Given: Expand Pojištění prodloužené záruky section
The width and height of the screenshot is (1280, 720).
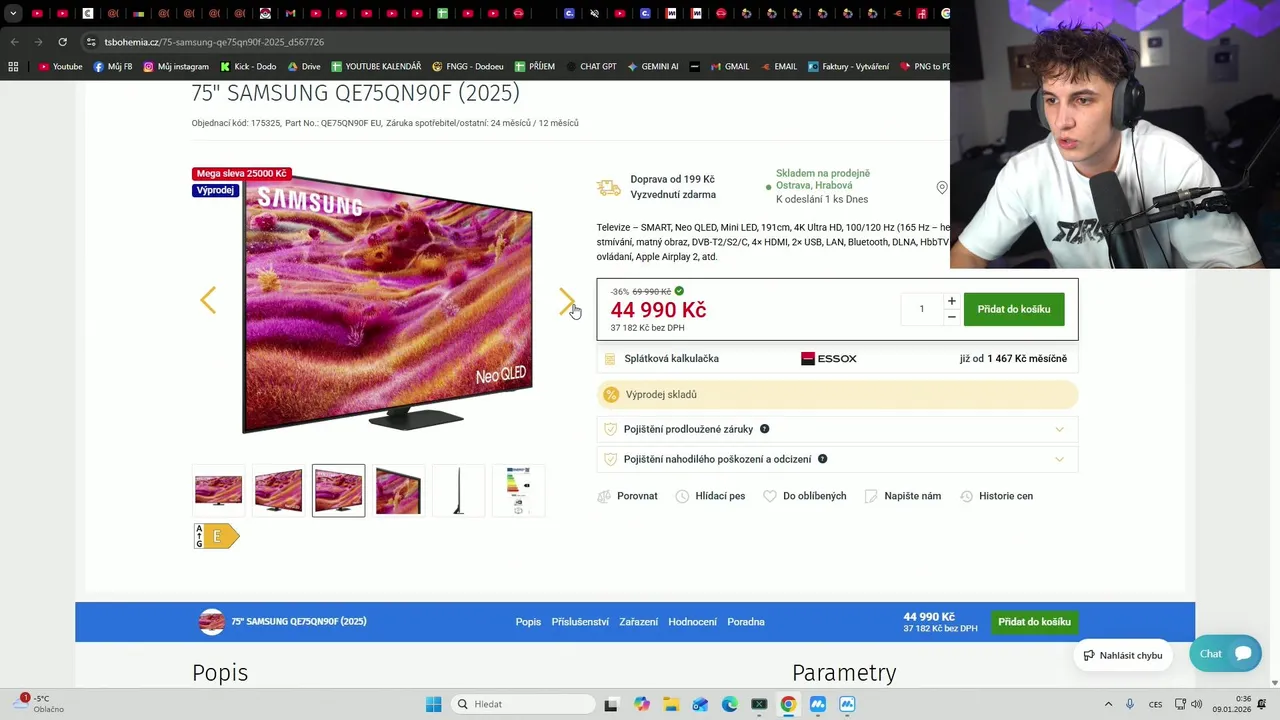Looking at the screenshot, I should coord(837,429).
